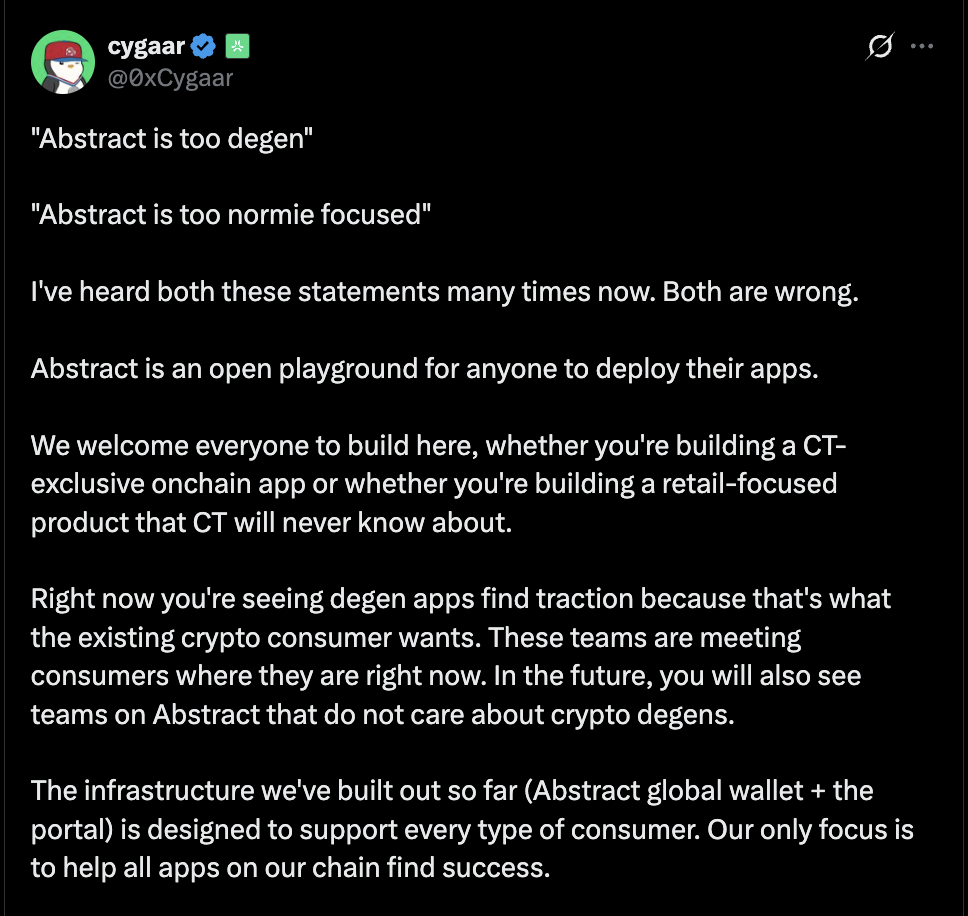Click the line starting "The infrastructure we've built"
968x916 pixels.
click(452, 791)
